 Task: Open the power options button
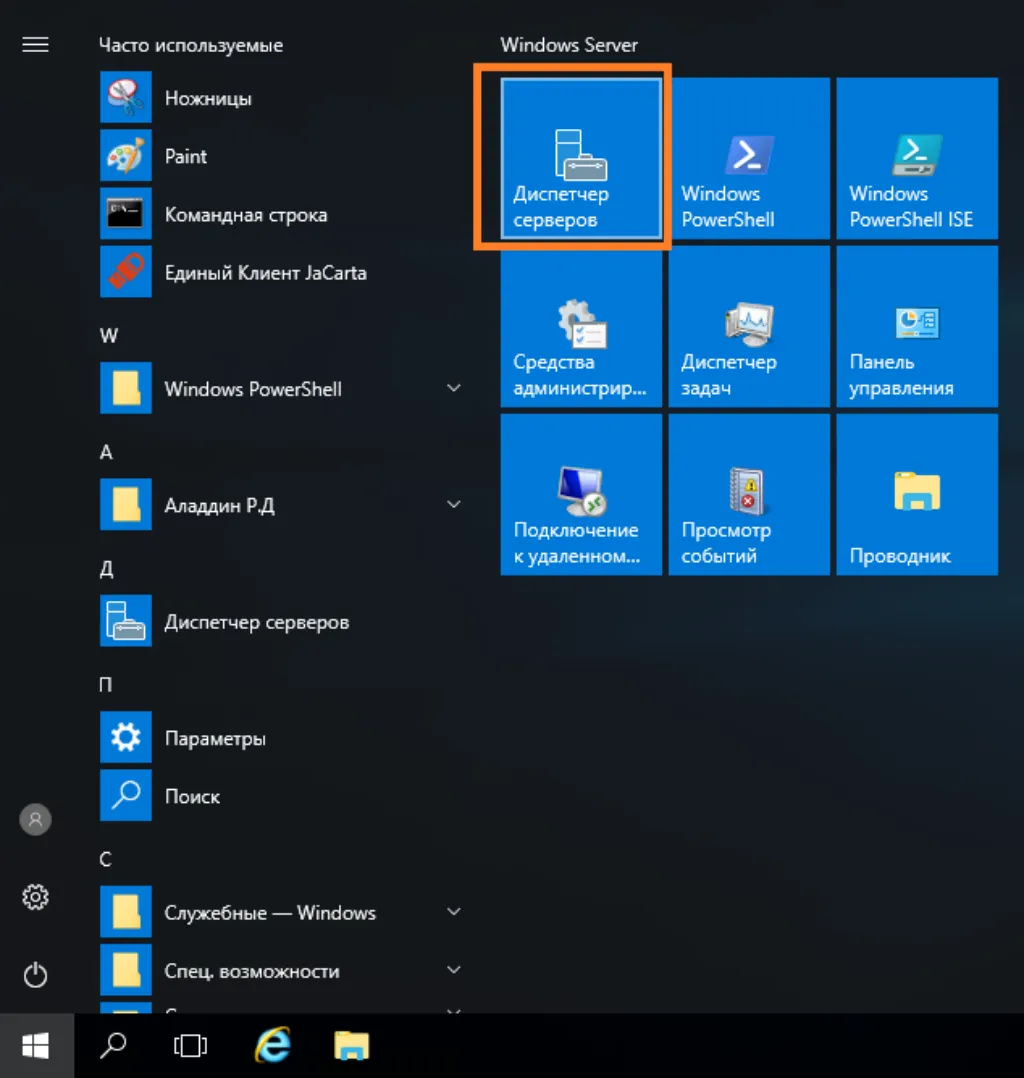click(35, 975)
